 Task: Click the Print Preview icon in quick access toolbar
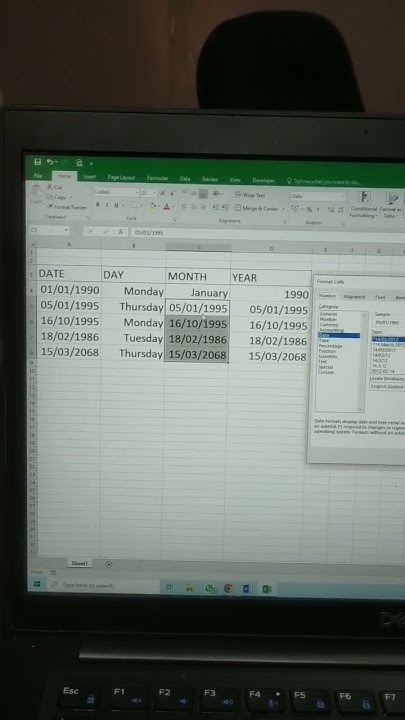[79, 163]
